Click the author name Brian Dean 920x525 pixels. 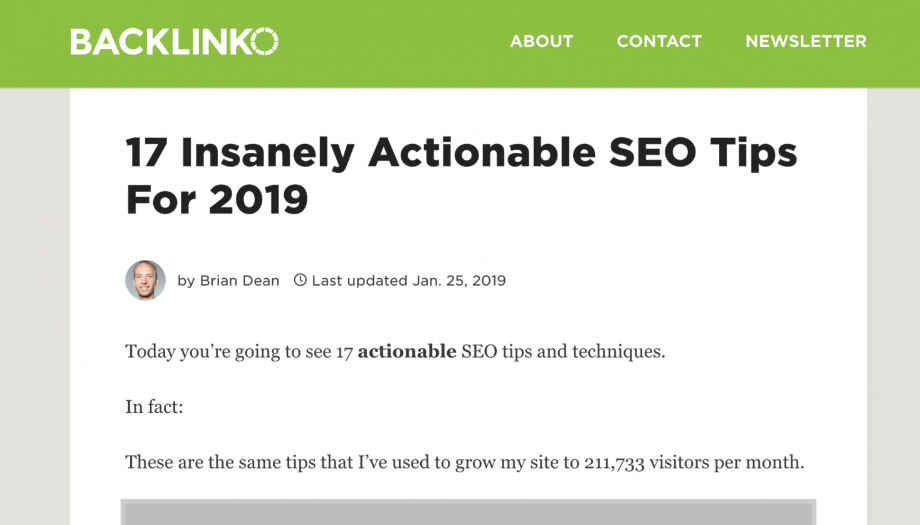coord(239,280)
